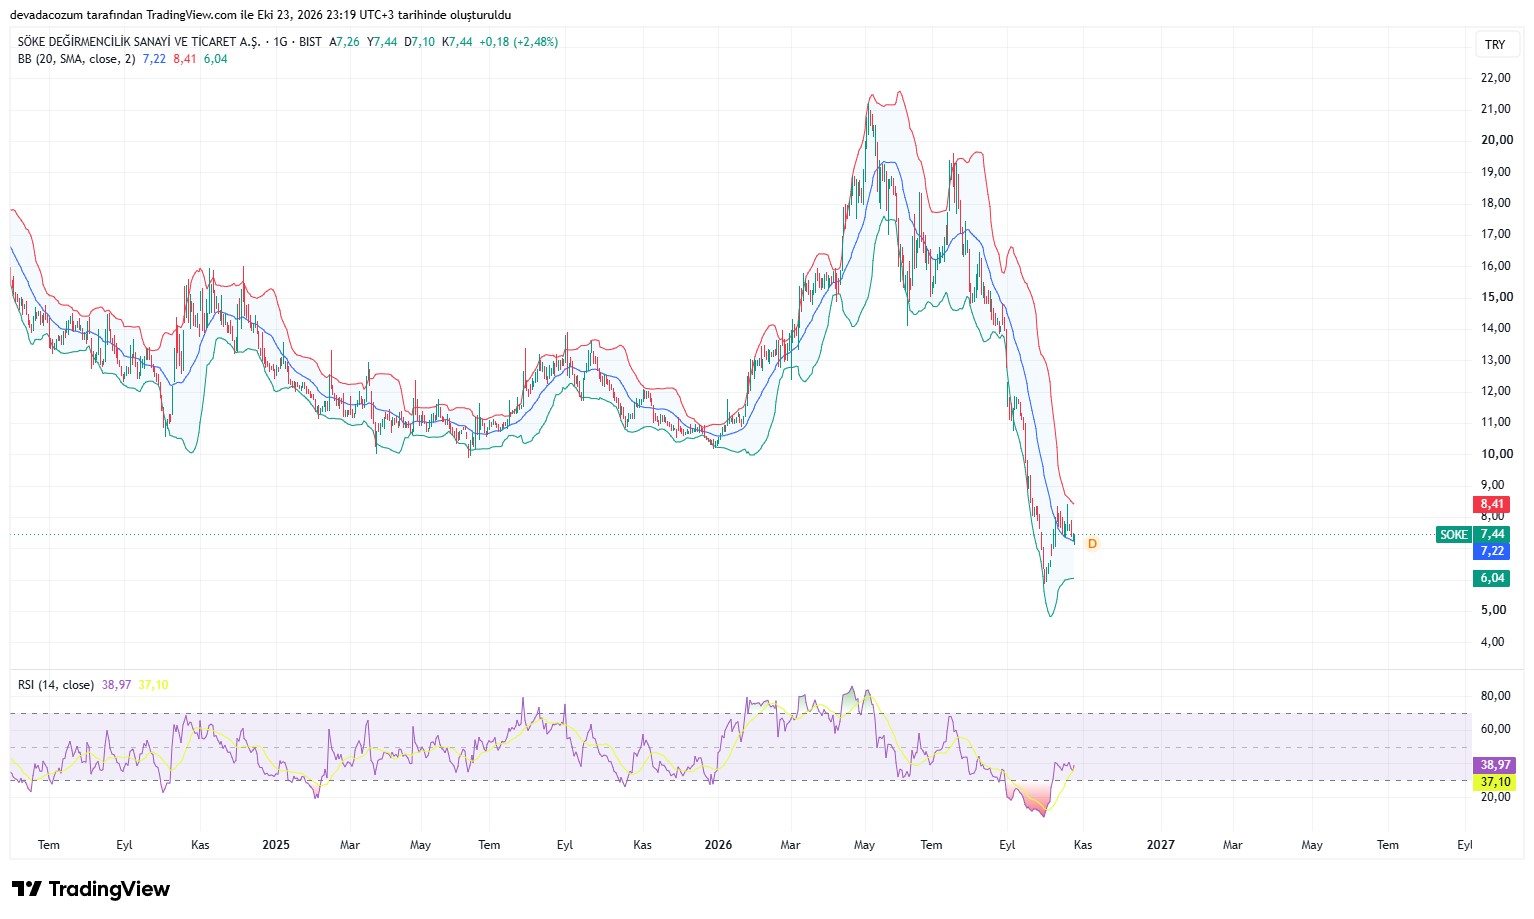The width and height of the screenshot is (1534, 919).
Task: Click the TRY currency label
Action: (1495, 44)
